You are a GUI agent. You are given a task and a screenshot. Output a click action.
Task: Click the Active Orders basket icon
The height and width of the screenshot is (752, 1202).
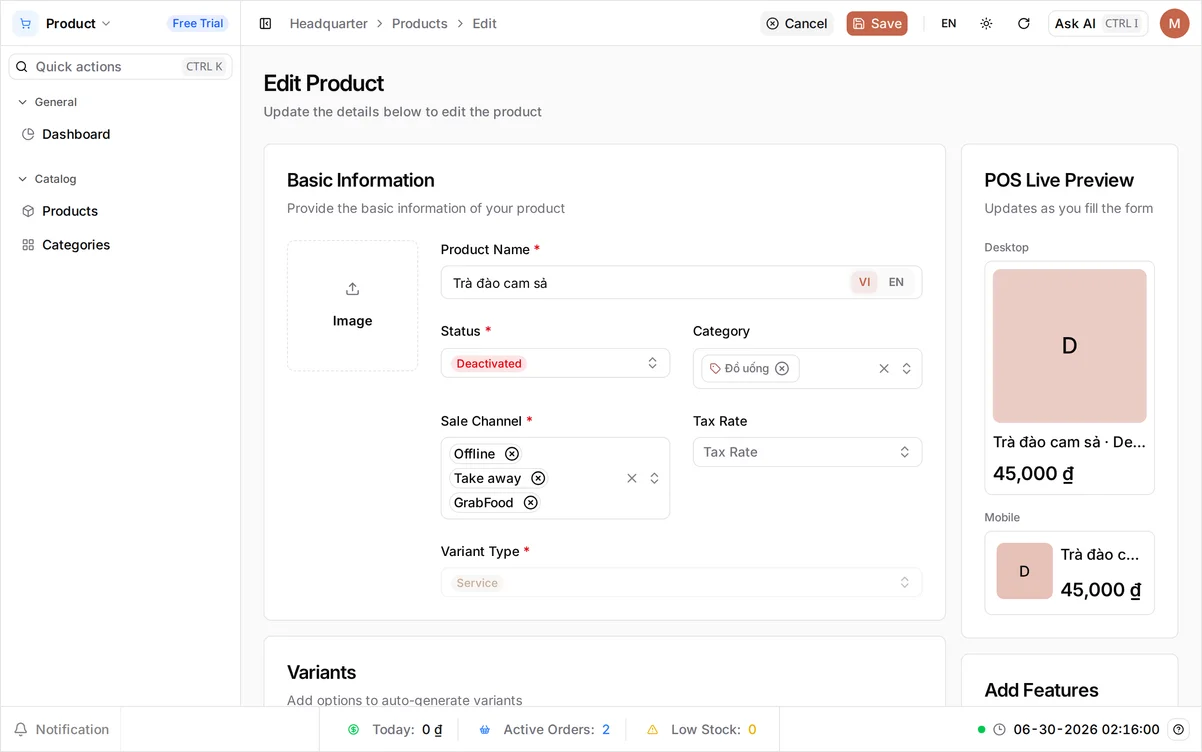pyautogui.click(x=485, y=730)
